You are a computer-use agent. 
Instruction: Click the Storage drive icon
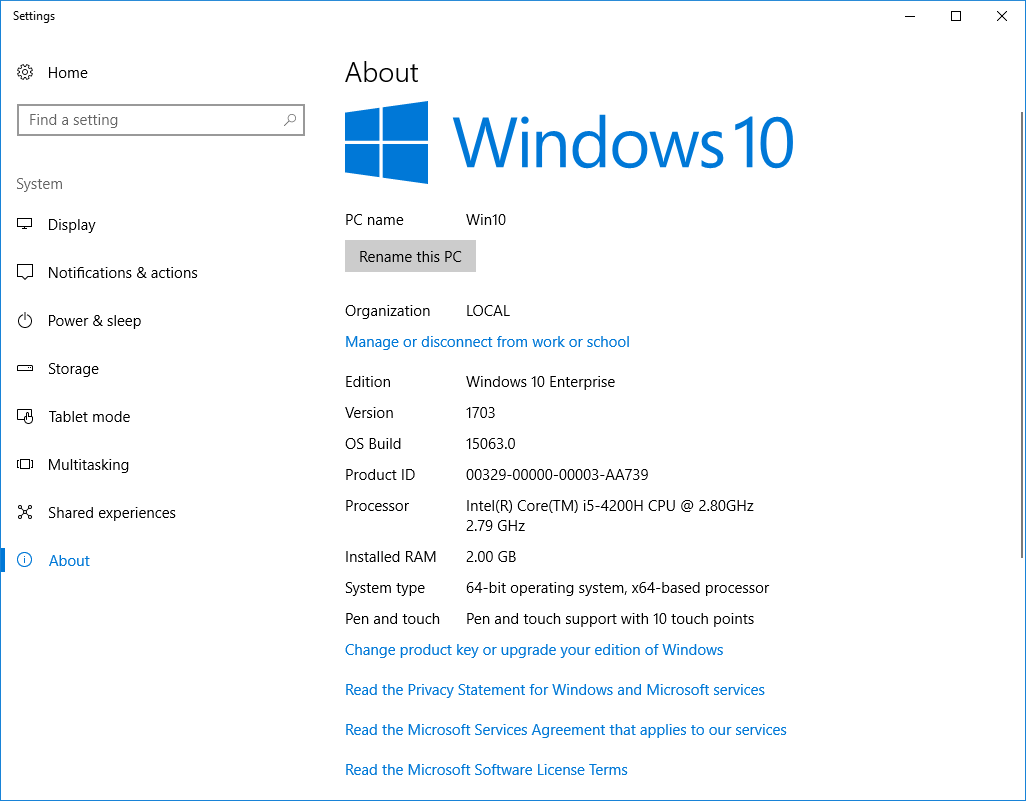25,368
